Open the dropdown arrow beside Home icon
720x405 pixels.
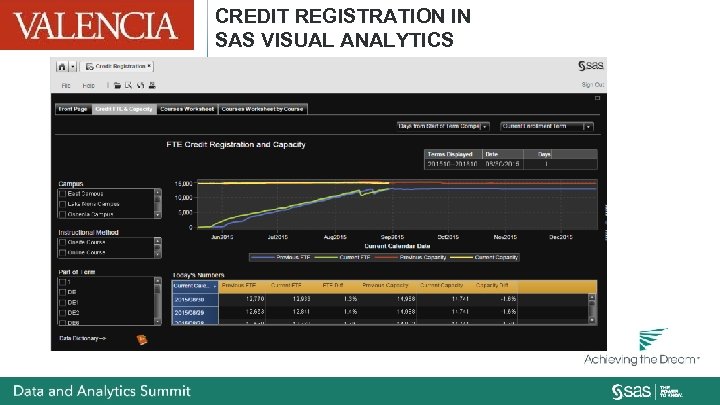click(73, 67)
